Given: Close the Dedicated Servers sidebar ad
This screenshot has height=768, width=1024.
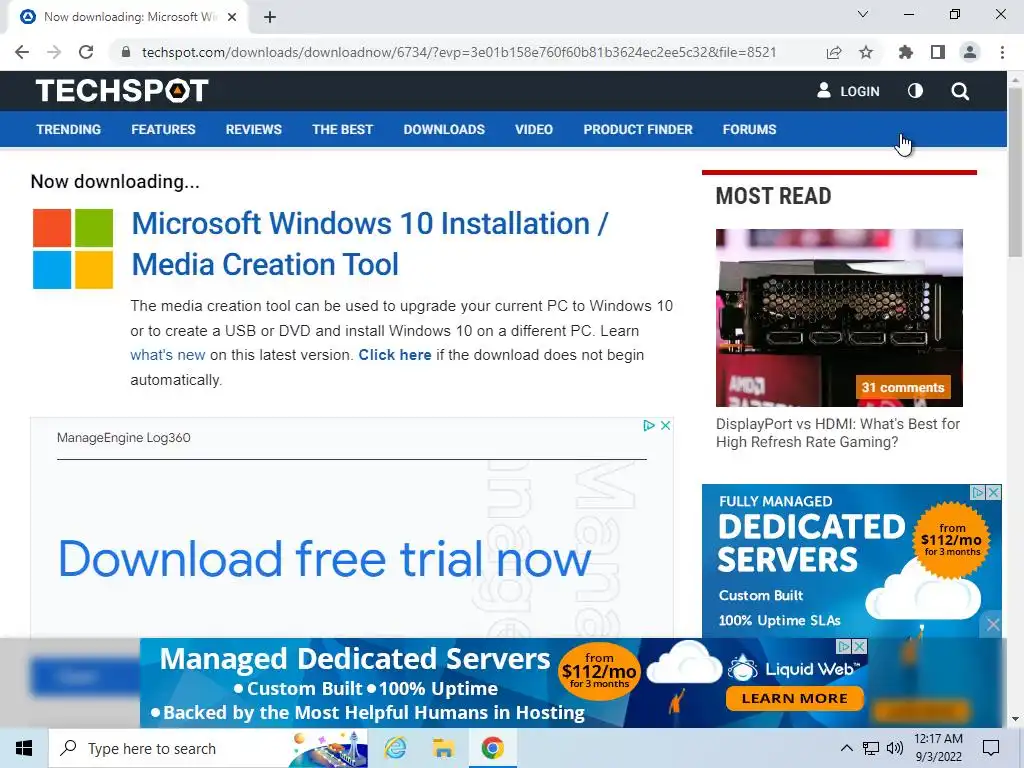Looking at the screenshot, I should [994, 492].
